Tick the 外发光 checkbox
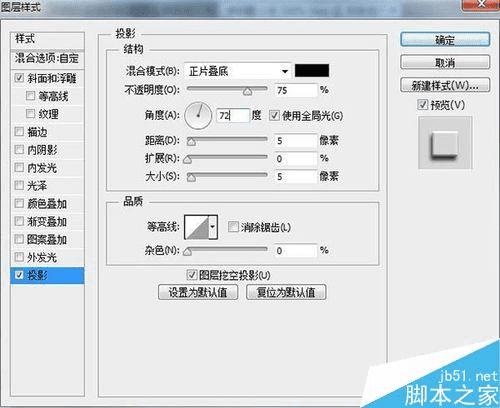500x408 pixels. 19,257
